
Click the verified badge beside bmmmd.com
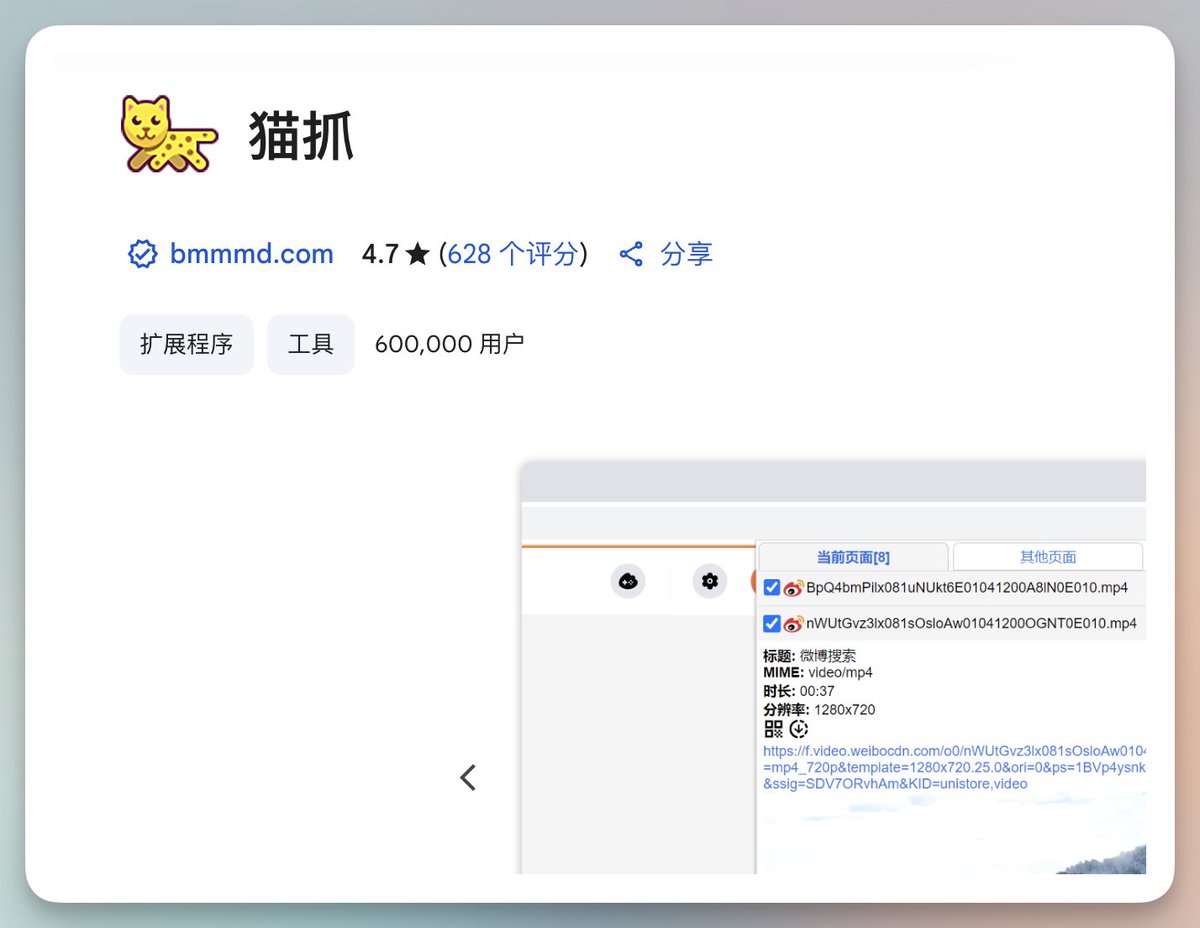(x=143, y=254)
